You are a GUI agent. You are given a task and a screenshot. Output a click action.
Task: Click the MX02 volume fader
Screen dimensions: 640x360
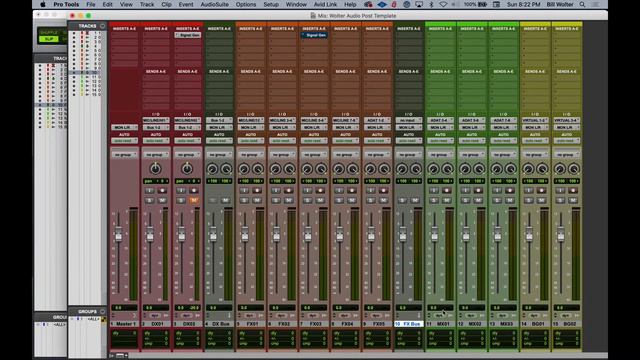[x=466, y=234]
